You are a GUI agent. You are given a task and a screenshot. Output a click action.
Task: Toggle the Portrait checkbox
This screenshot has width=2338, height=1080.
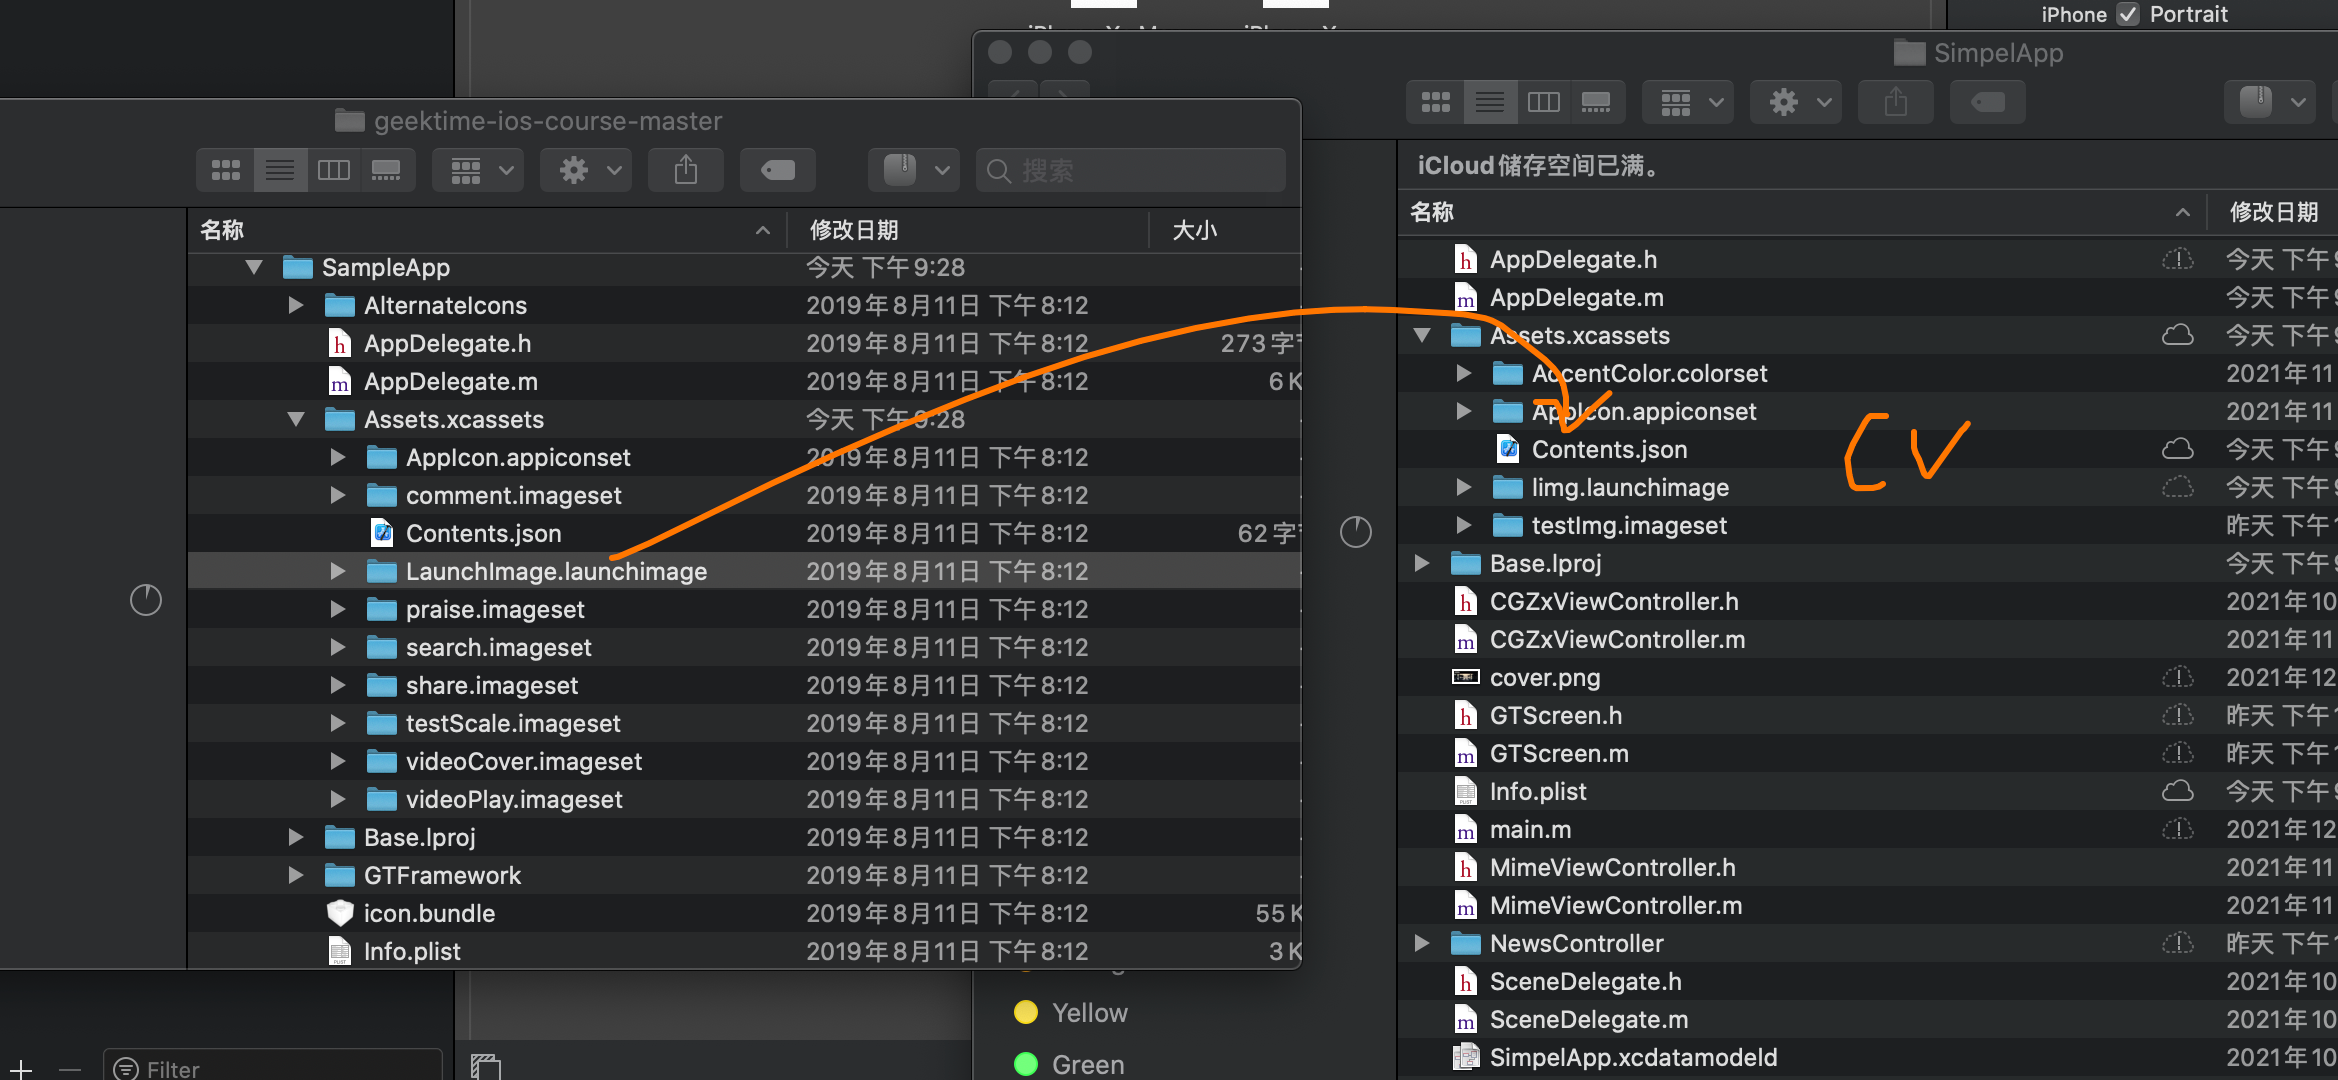[2128, 14]
